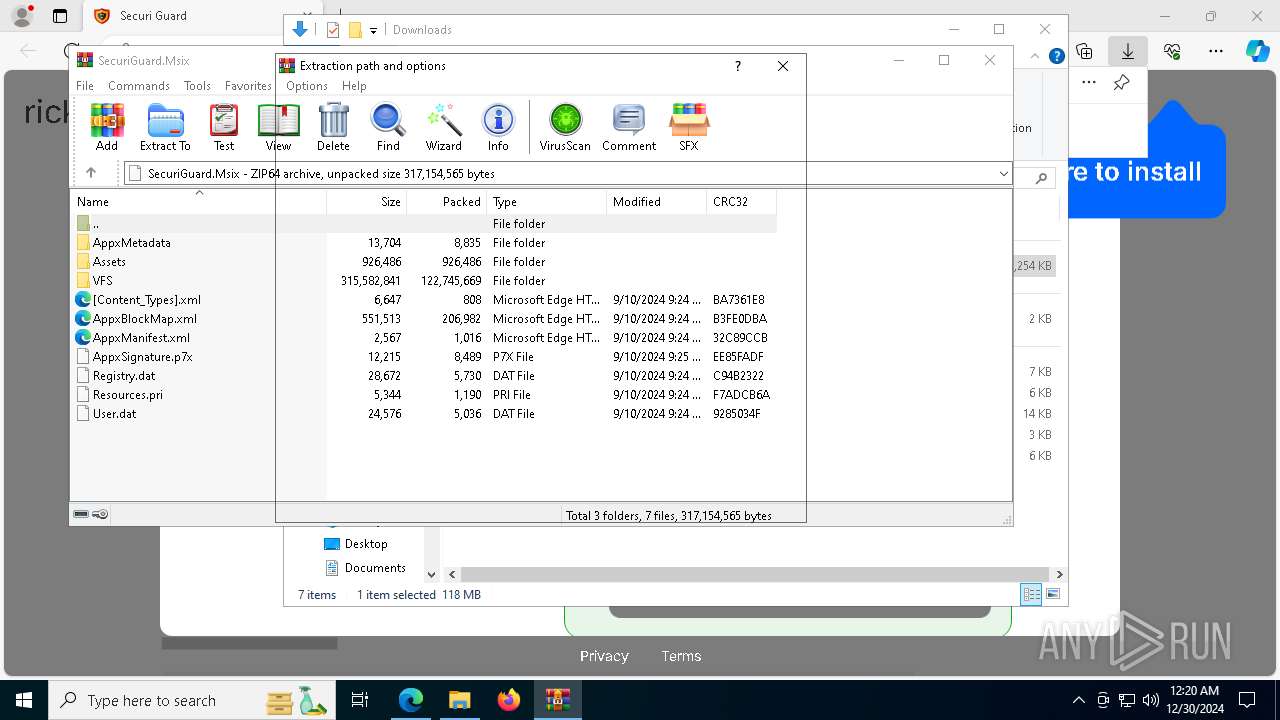Start VirusScan on the archive
Screen dimensions: 1280x720
(x=565, y=127)
